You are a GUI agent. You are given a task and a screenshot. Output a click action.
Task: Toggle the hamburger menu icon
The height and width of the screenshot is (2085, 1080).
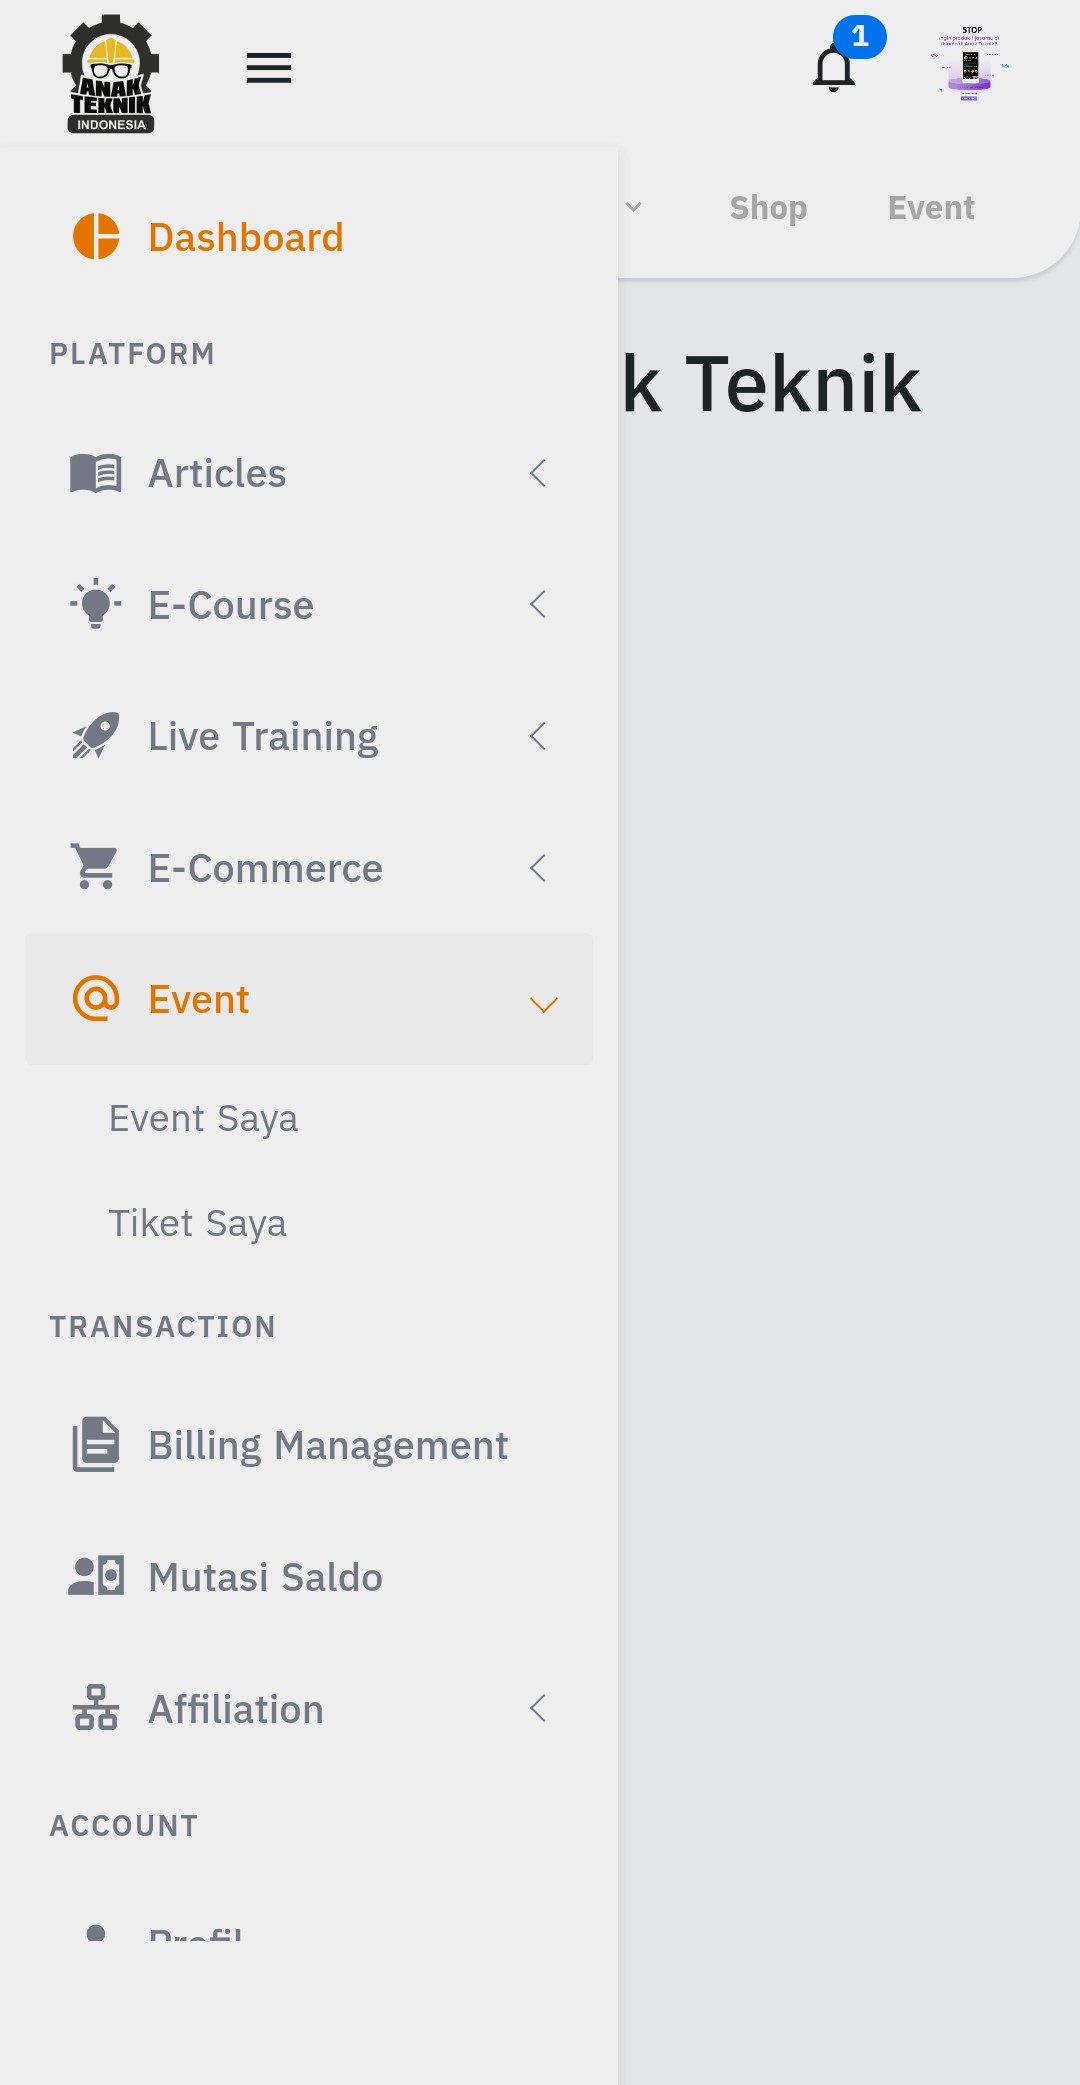[268, 68]
